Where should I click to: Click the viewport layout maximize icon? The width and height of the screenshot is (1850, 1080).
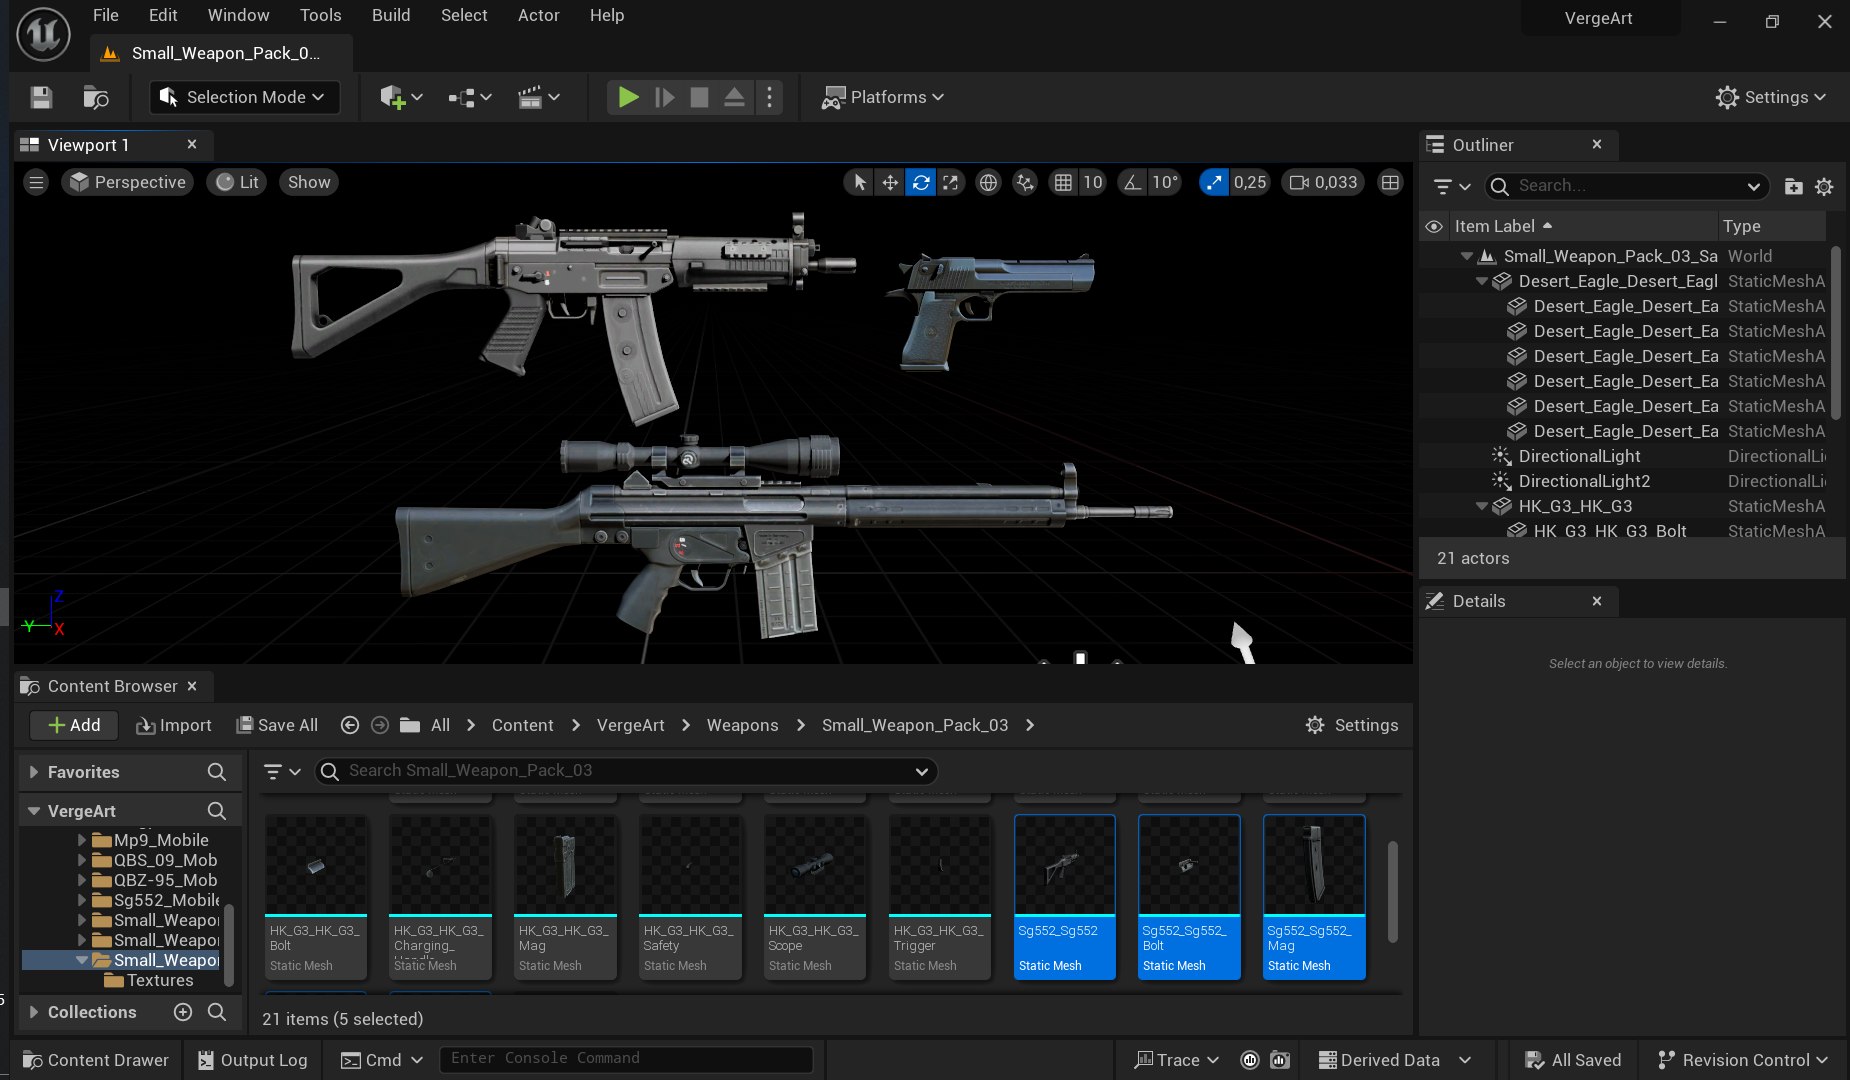(1390, 182)
